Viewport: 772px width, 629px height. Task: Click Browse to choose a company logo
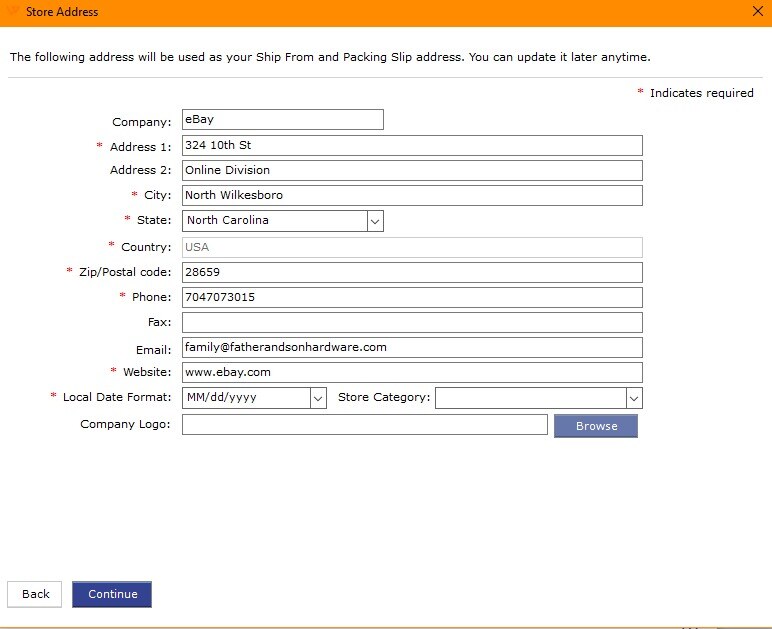[x=596, y=426]
